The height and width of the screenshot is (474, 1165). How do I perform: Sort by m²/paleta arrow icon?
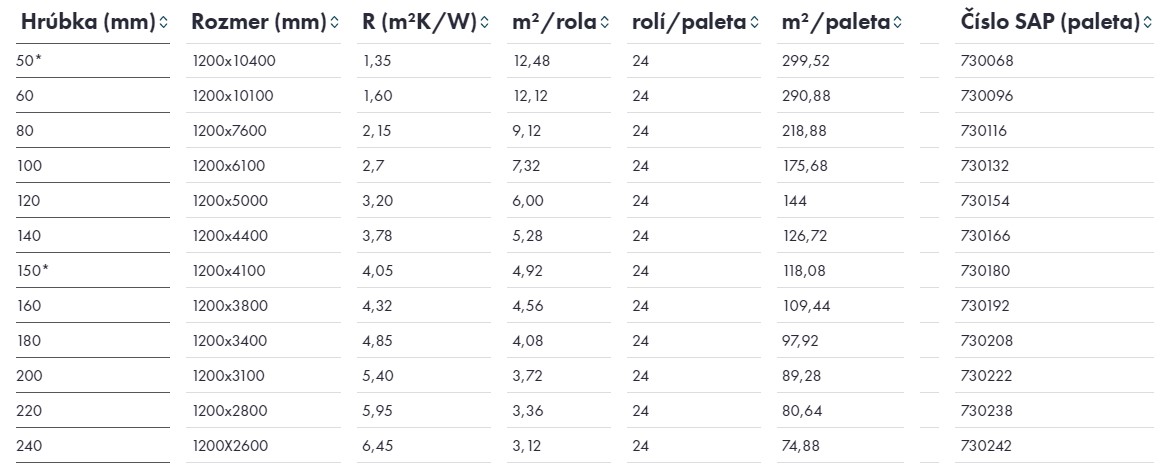[898, 23]
